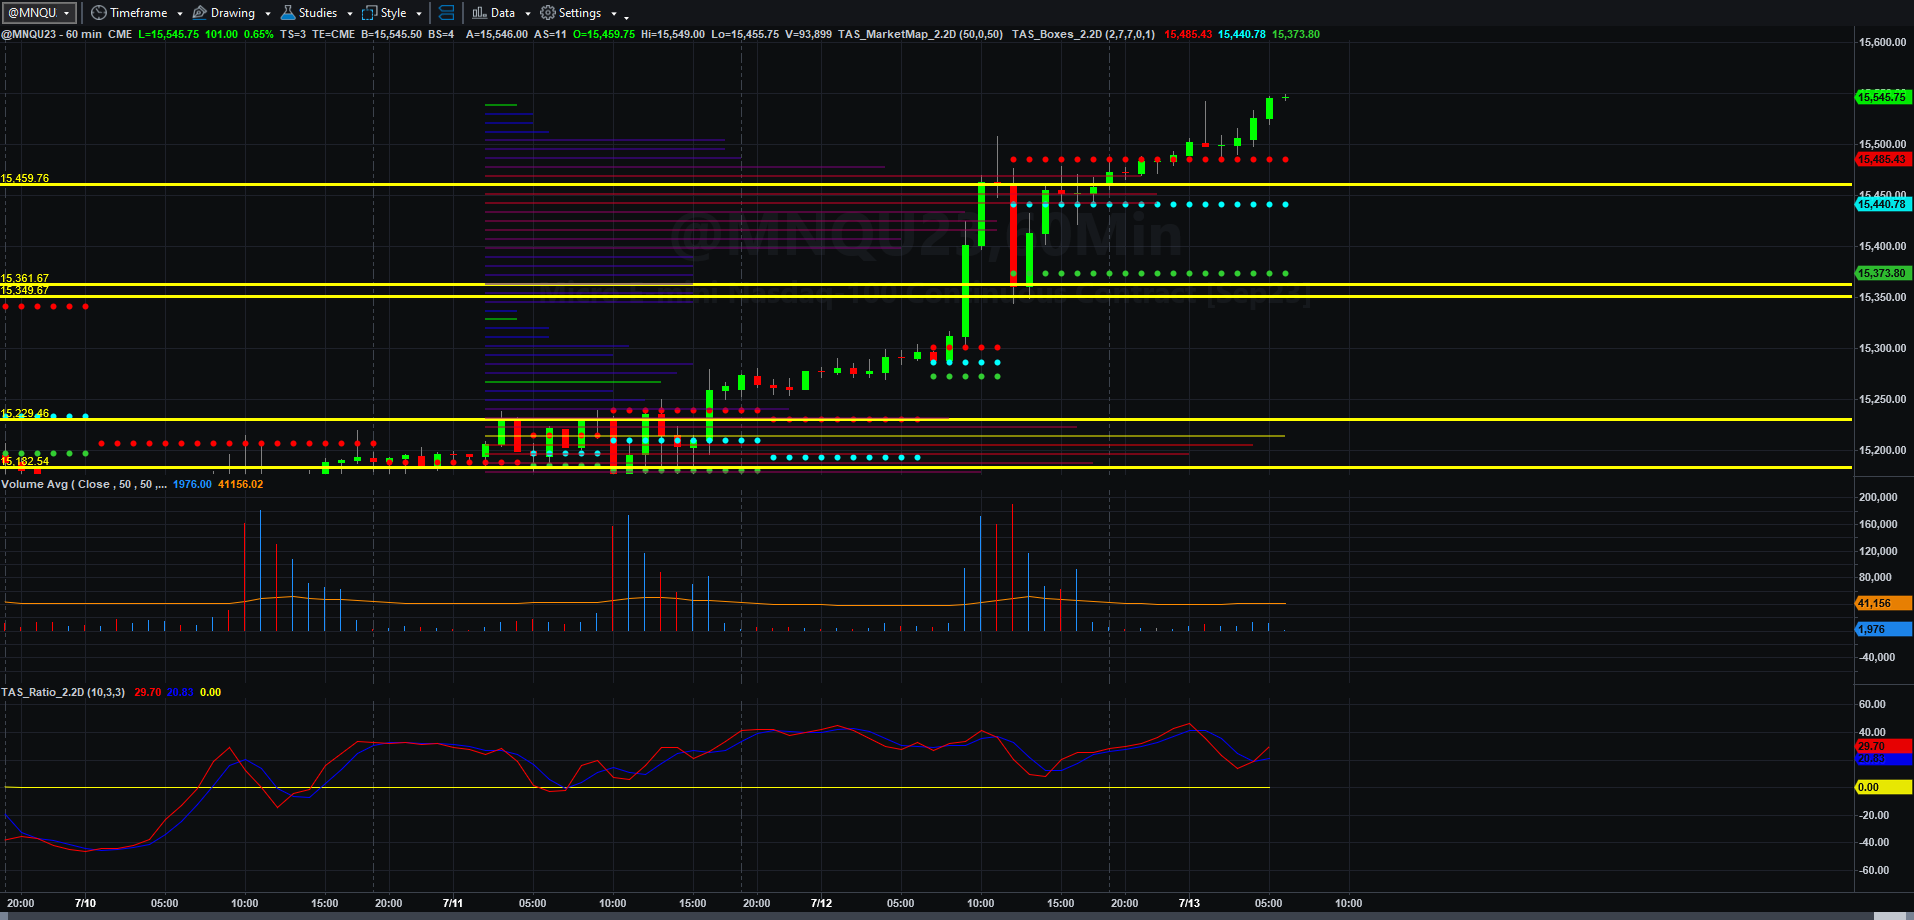Click the toolbar overflow arrow after Settings

coord(627,15)
